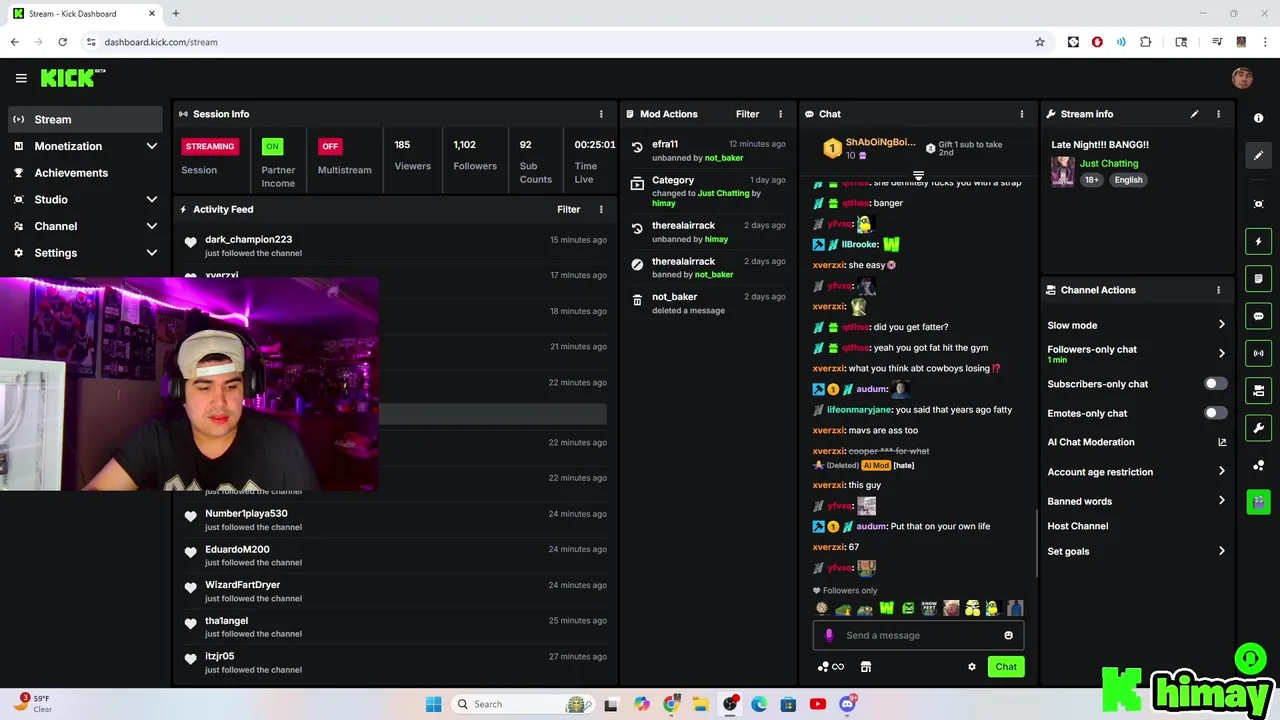Image resolution: width=1280 pixels, height=720 pixels.
Task: Click the Multistream OFF badge
Action: pyautogui.click(x=330, y=146)
